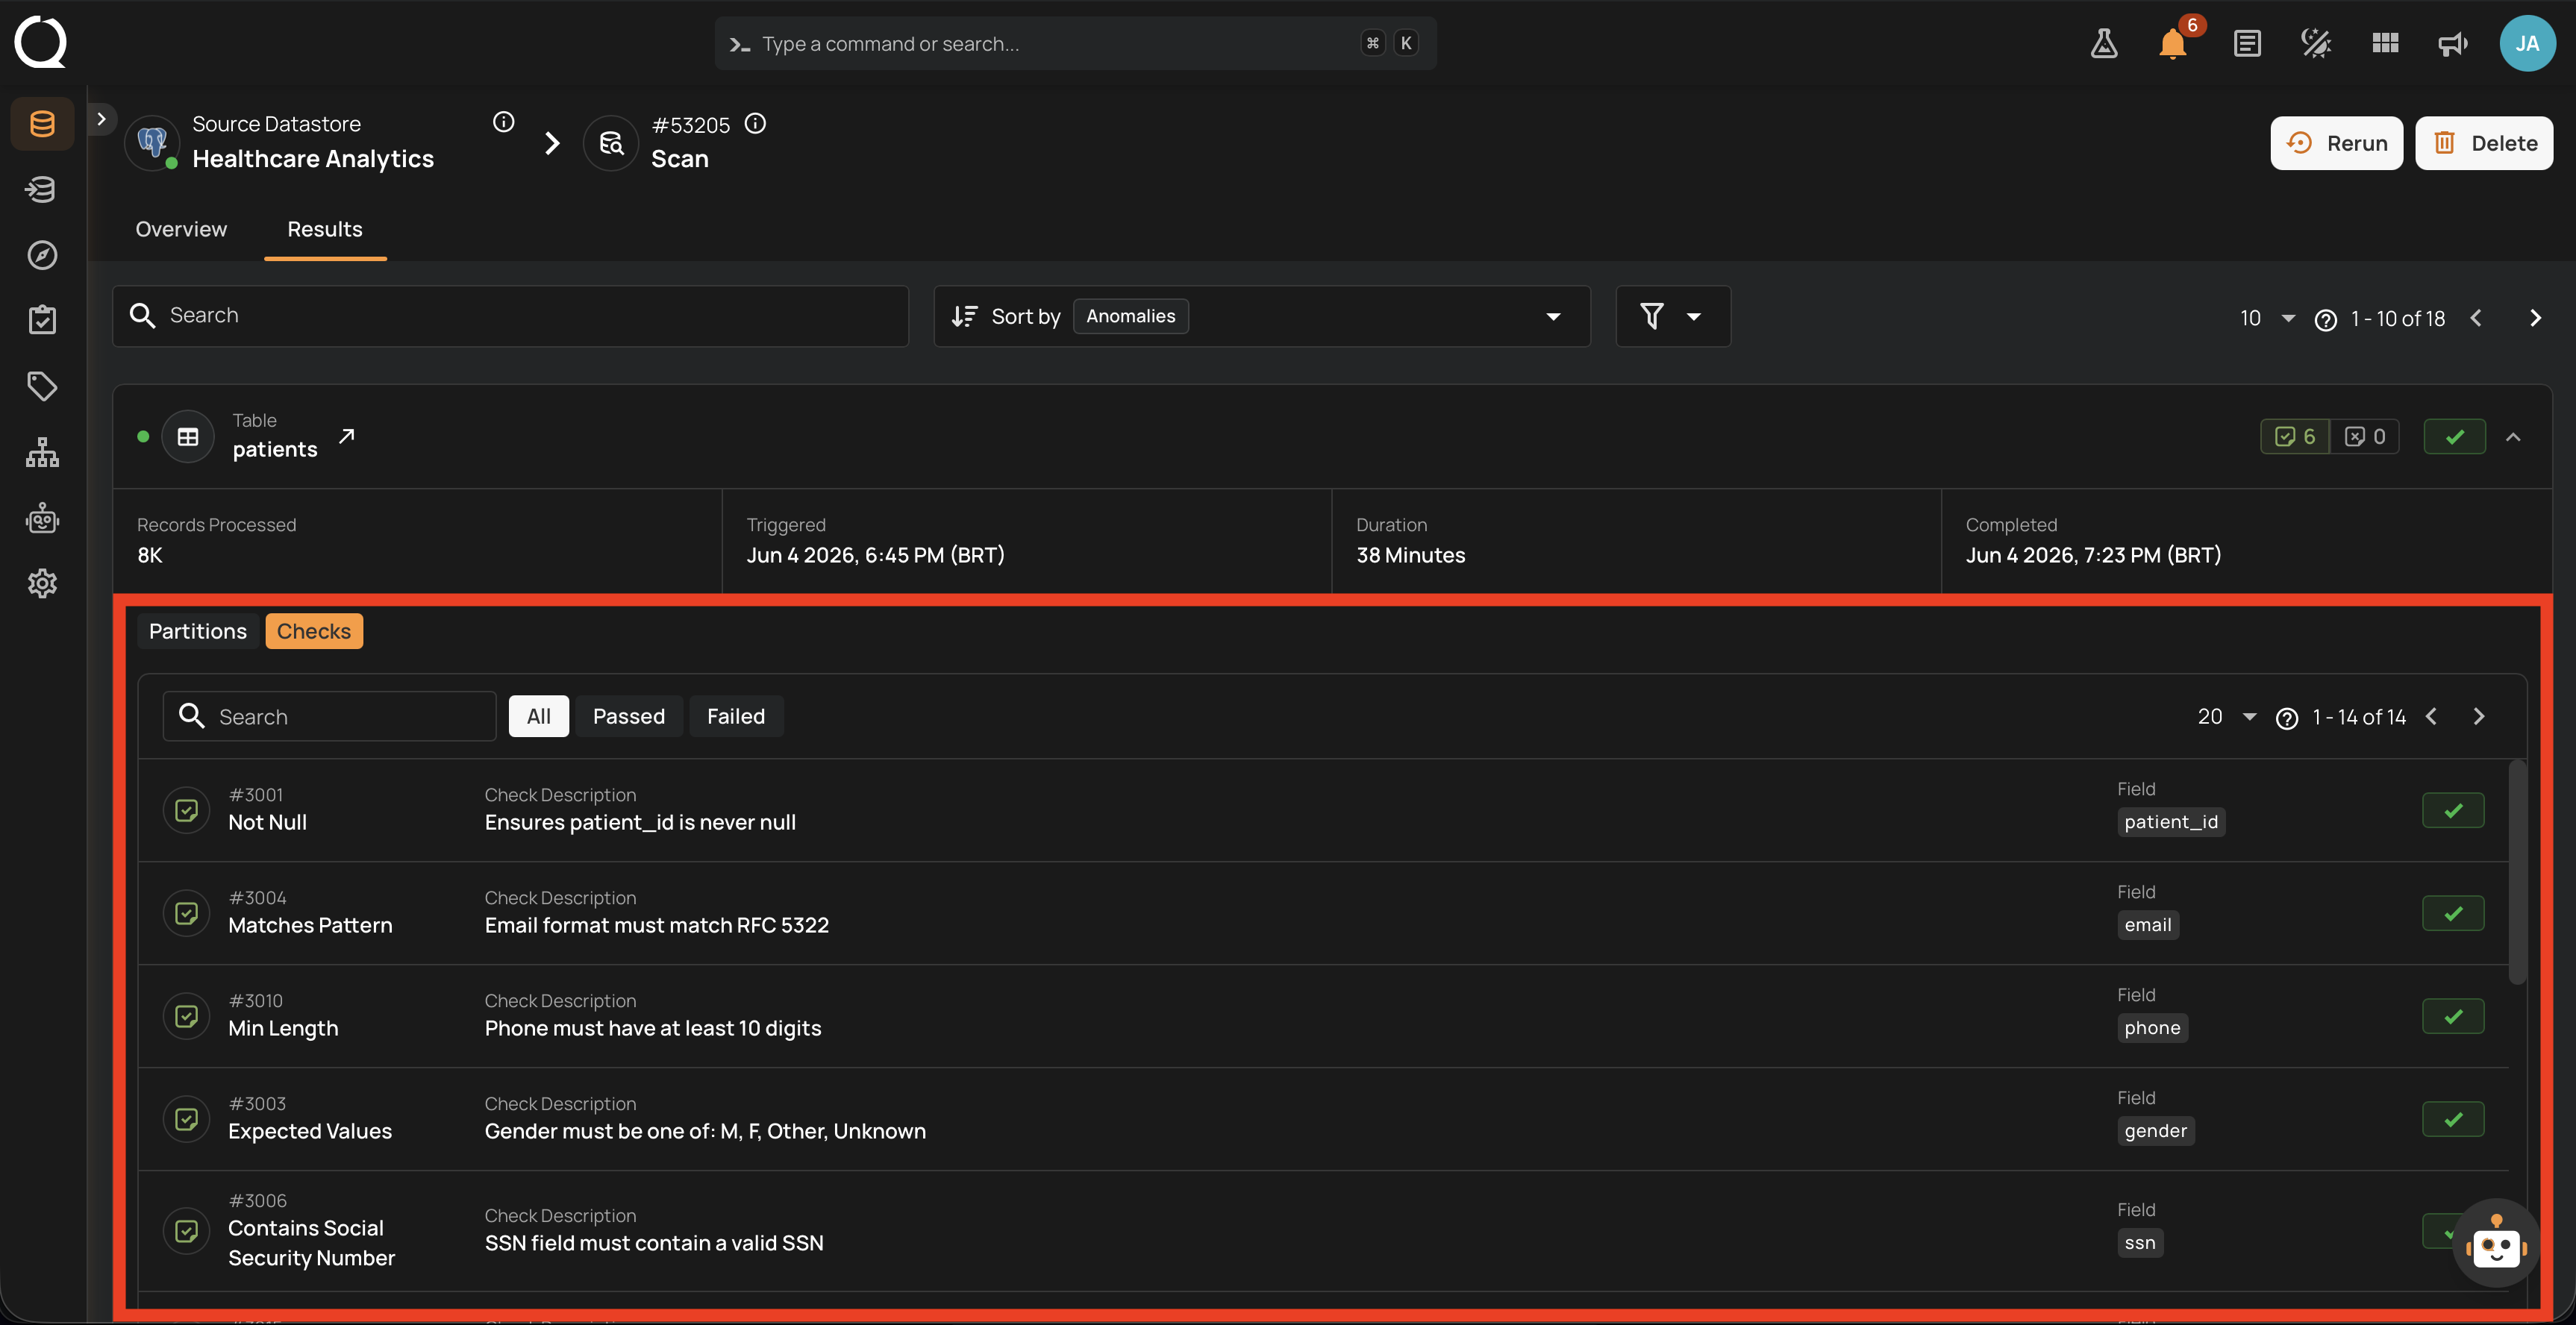Viewport: 2576px width, 1325px height.
Task: Open the chatbot assistant floating button
Action: 2496,1243
